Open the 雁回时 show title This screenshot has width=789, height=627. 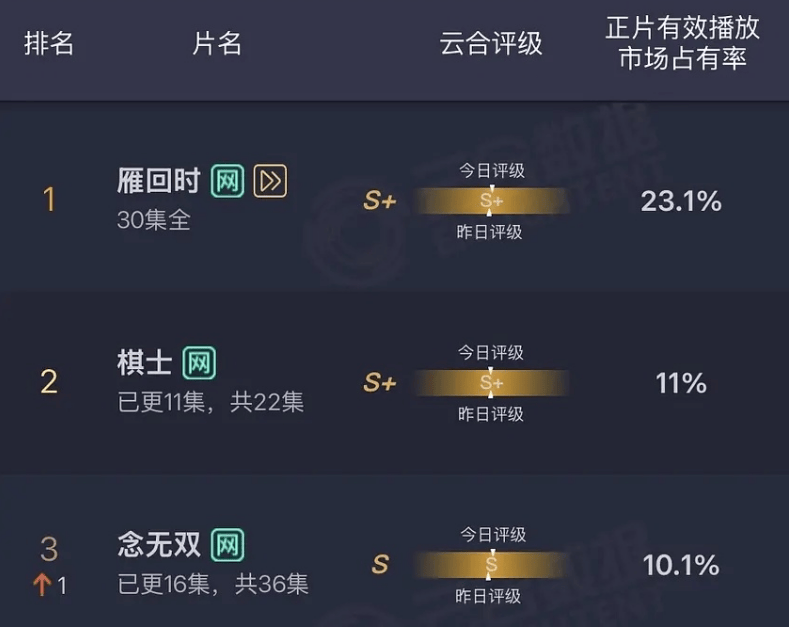[159, 181]
